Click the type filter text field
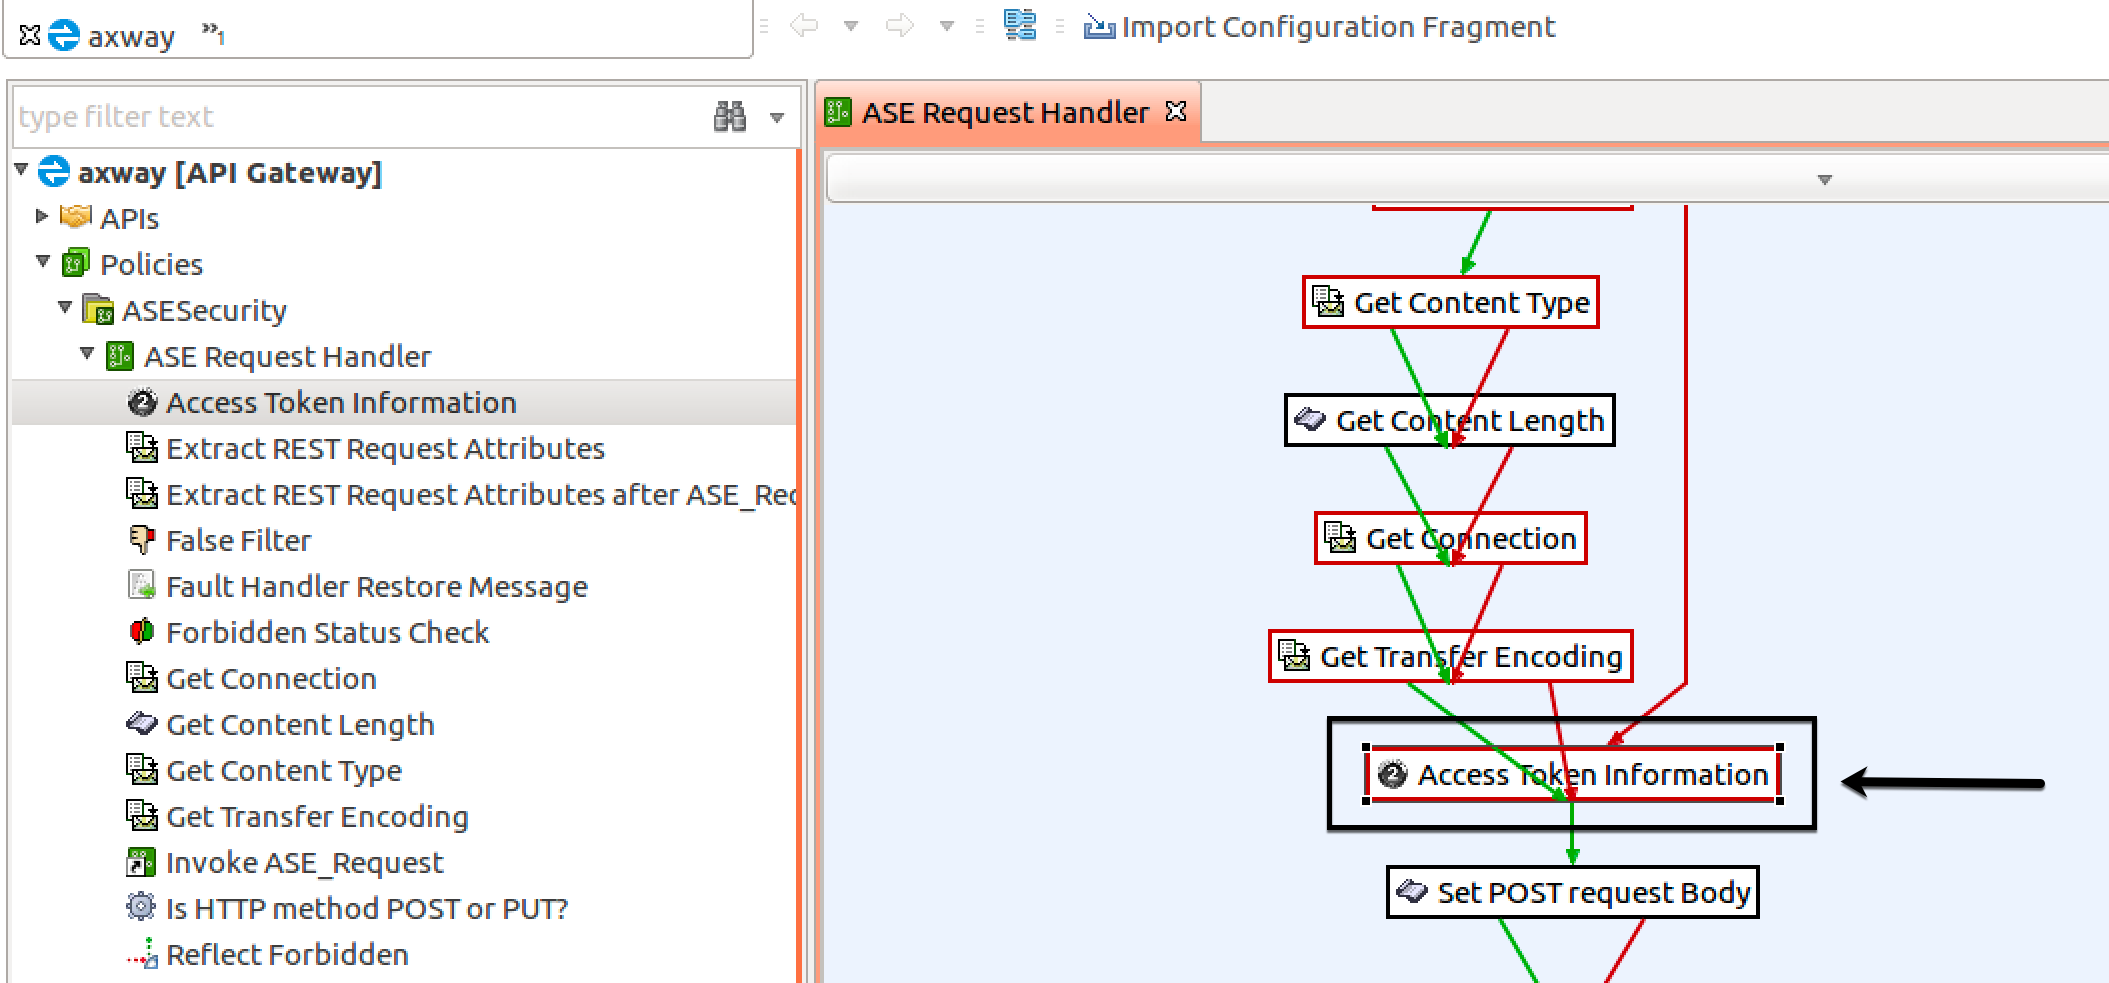Screen dimensions: 2109x983 (x=360, y=117)
